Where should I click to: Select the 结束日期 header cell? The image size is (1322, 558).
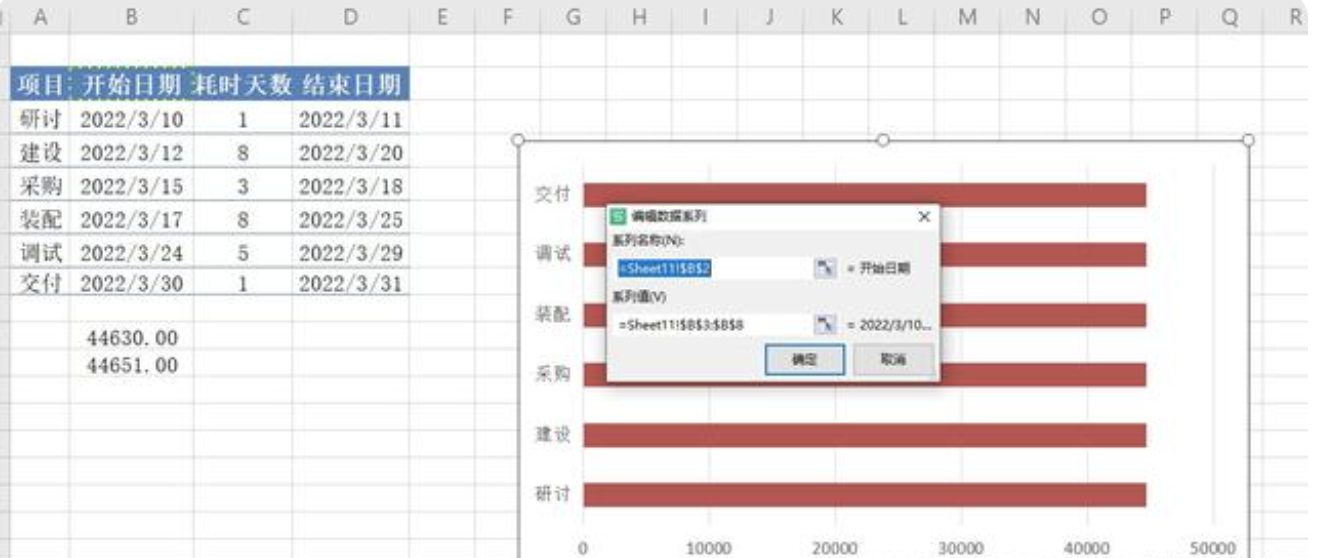[x=350, y=84]
